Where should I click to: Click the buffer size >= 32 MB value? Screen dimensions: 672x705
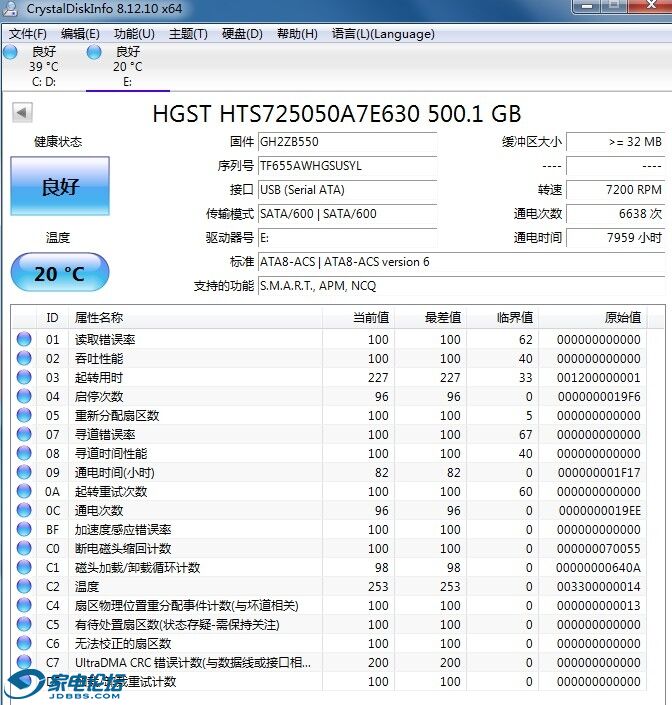click(615, 142)
